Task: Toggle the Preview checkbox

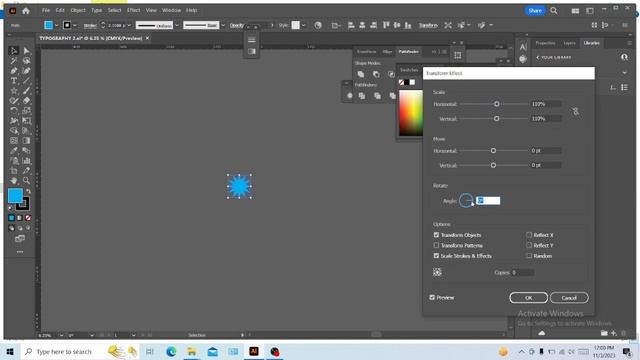Action: click(432, 298)
